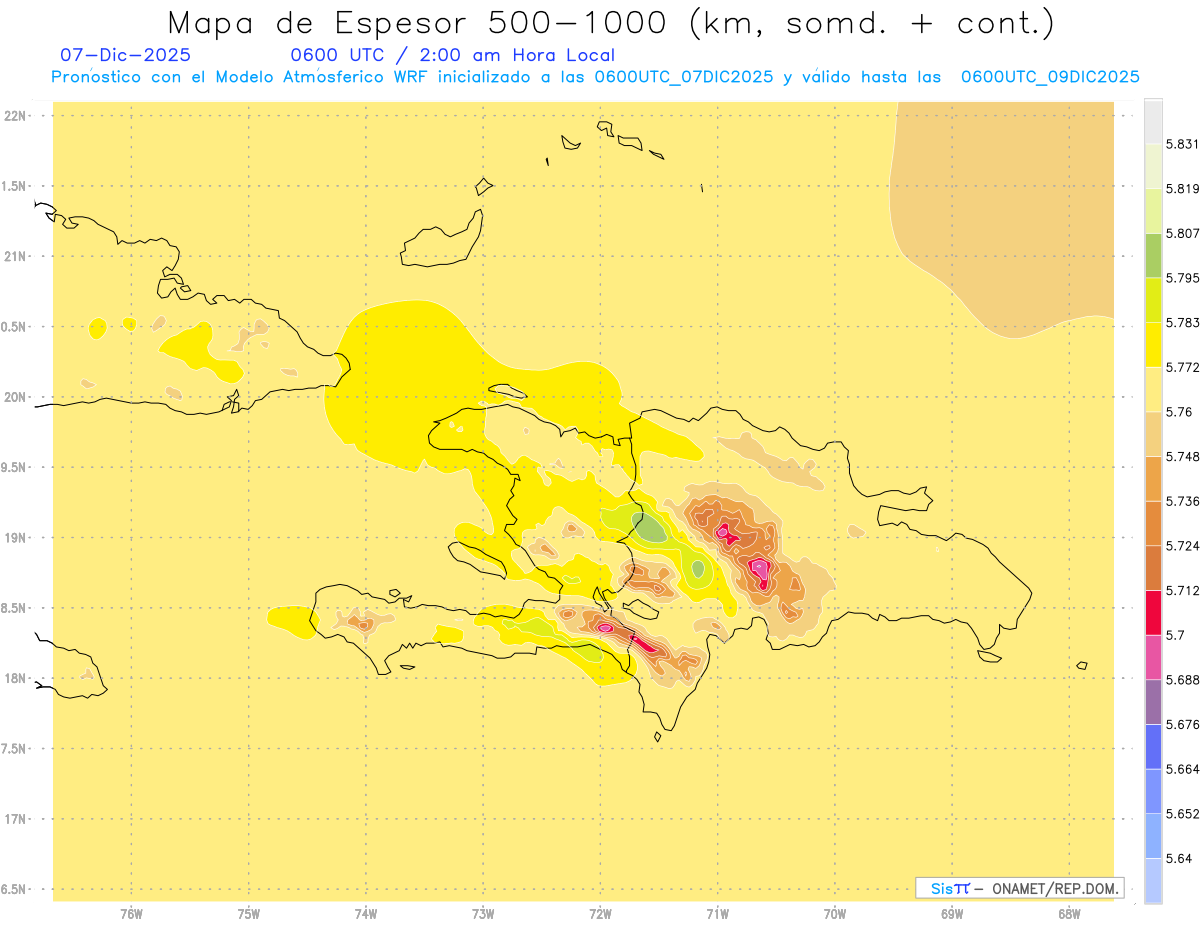1200x927 pixels.
Task: Click the pink legend swatch between 5.7 and 5.688
Action: (1153, 657)
